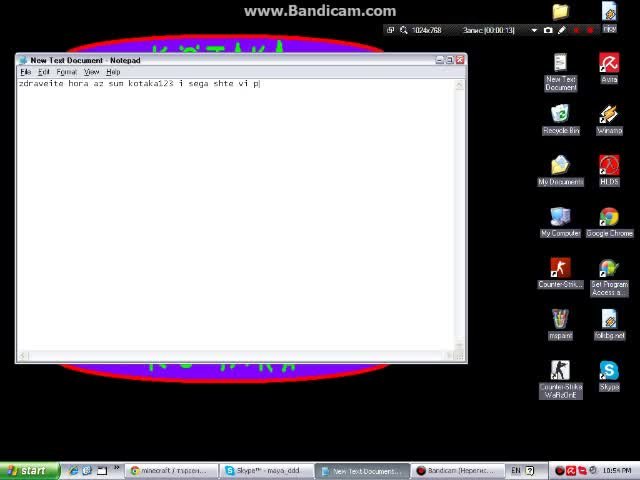Open the File menu in Notepad

pos(26,72)
